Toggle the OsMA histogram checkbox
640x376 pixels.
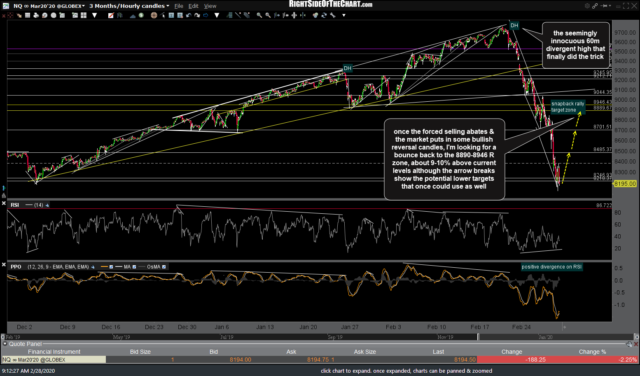coord(164,267)
